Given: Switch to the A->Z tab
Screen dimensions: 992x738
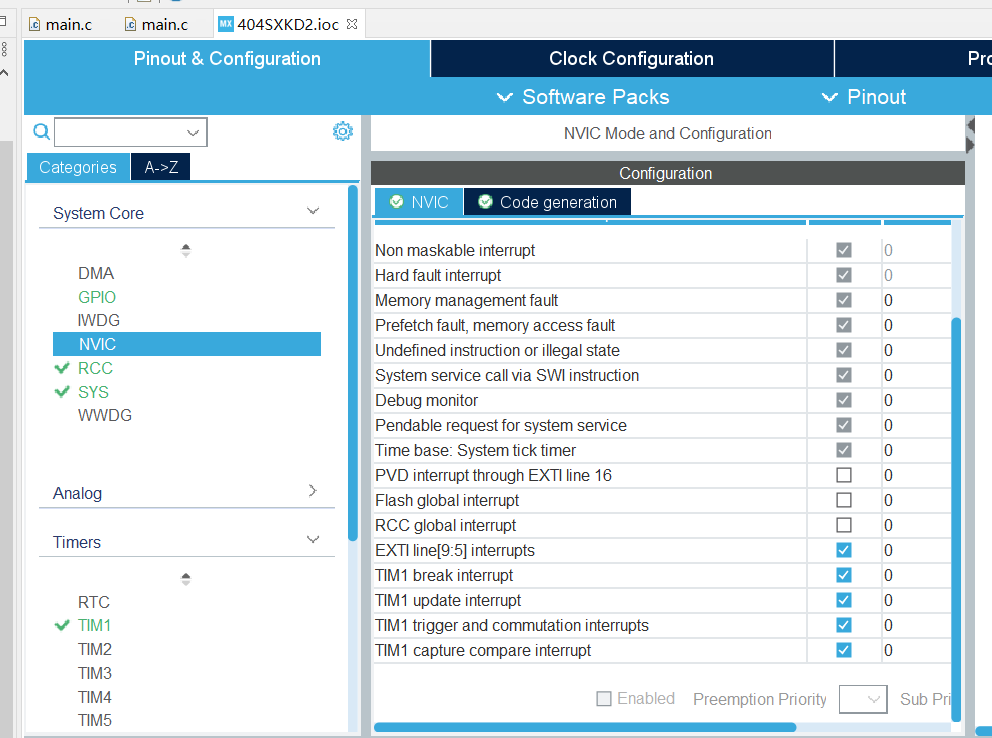Looking at the screenshot, I should pyautogui.click(x=161, y=167).
